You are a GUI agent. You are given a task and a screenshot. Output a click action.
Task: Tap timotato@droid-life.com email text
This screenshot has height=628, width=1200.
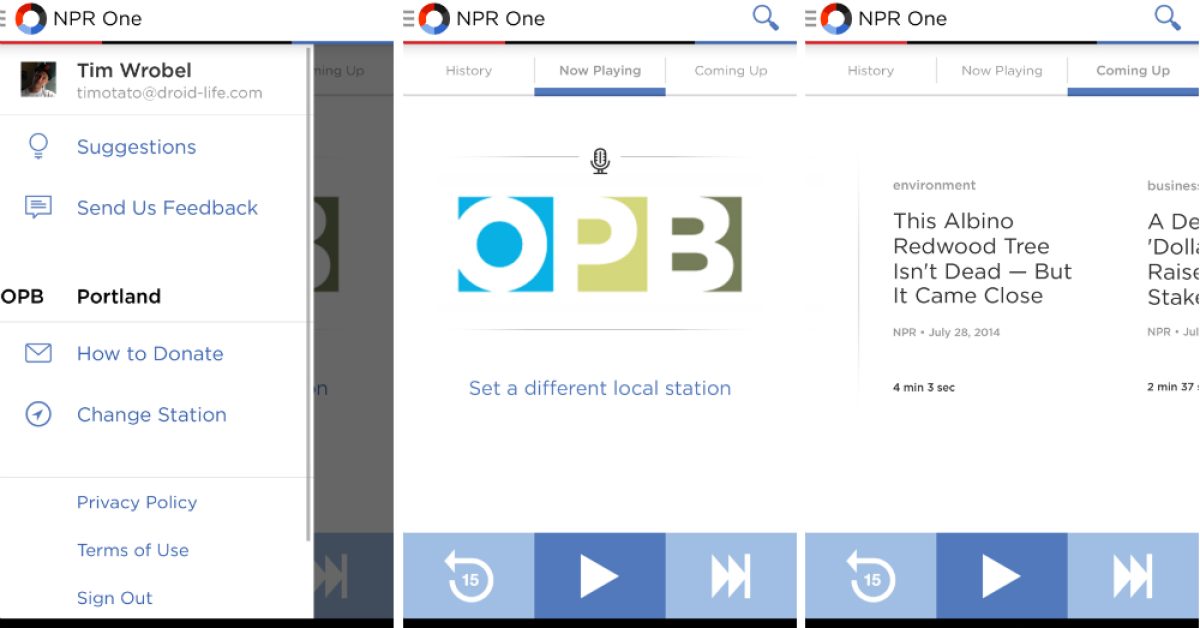[170, 93]
